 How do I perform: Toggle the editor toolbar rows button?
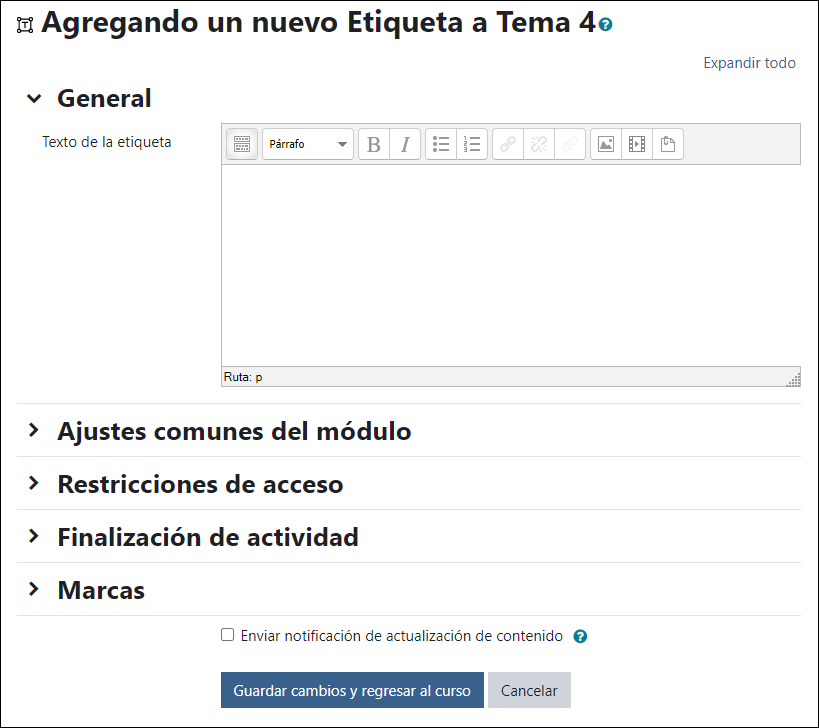tap(242, 144)
